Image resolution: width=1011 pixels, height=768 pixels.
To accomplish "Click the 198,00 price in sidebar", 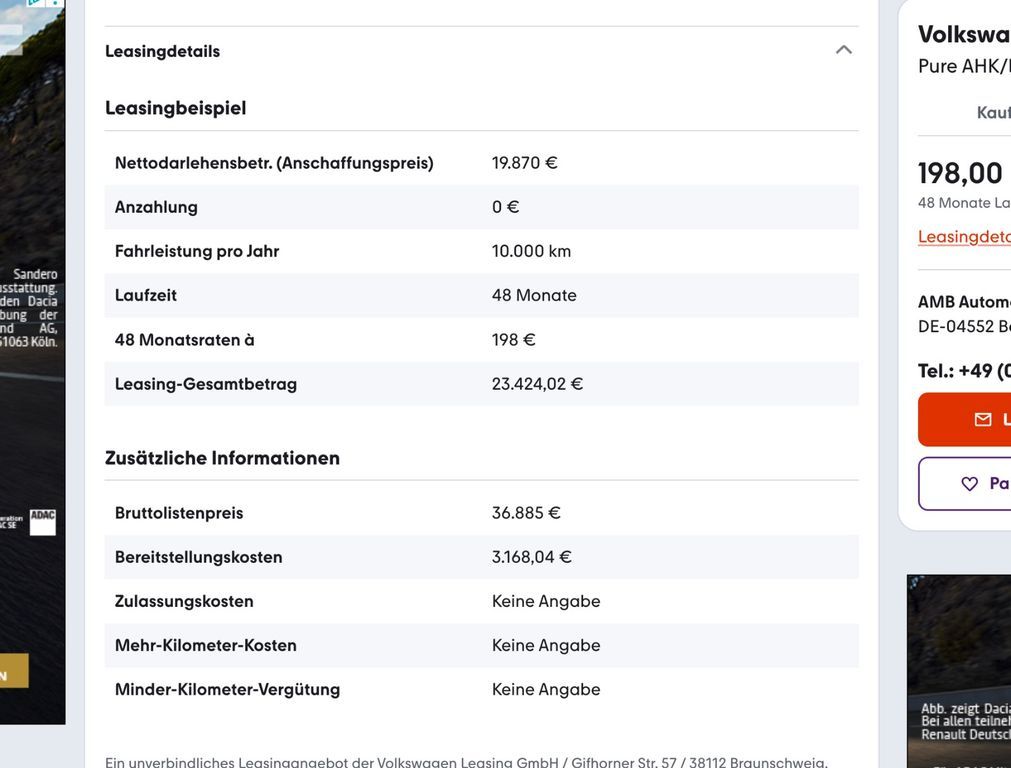I will tap(960, 173).
